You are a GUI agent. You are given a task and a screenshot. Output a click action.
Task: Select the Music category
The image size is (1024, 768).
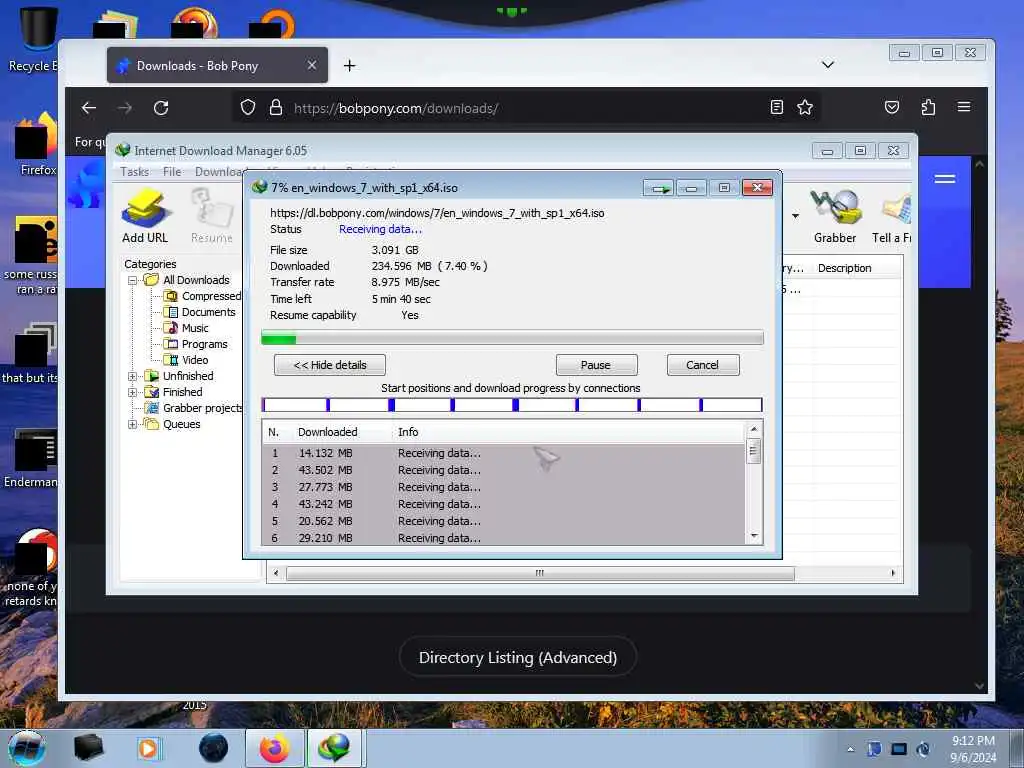(x=187, y=328)
